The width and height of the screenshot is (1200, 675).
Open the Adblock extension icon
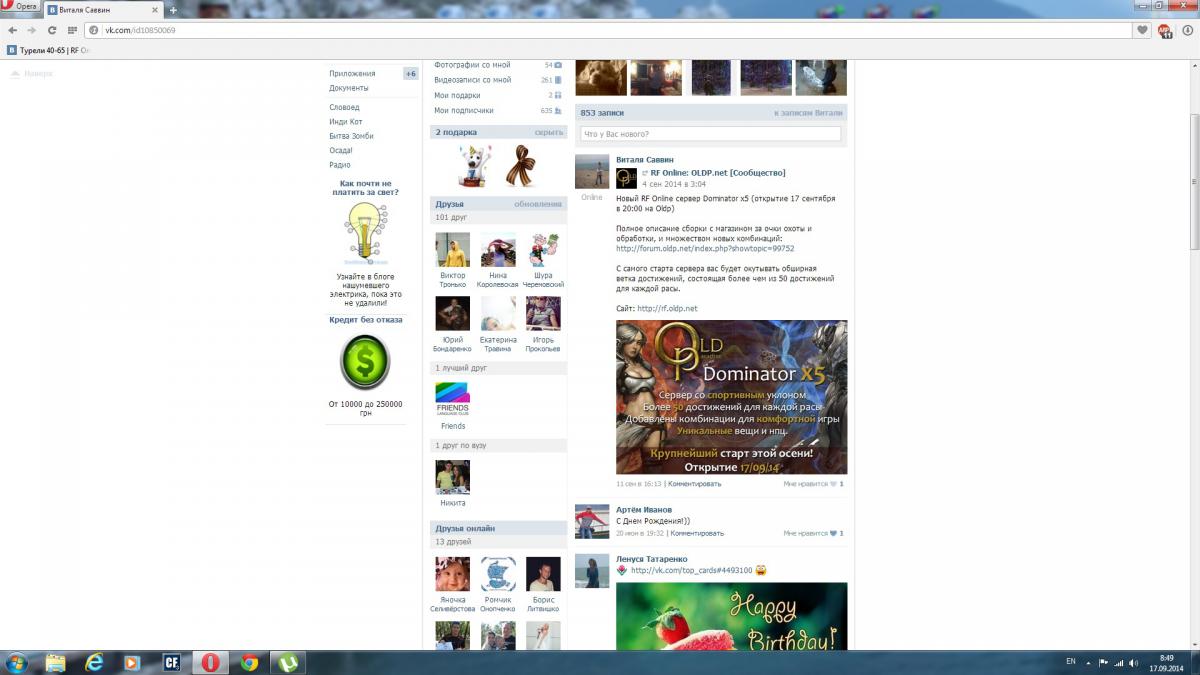pyautogui.click(x=1165, y=30)
